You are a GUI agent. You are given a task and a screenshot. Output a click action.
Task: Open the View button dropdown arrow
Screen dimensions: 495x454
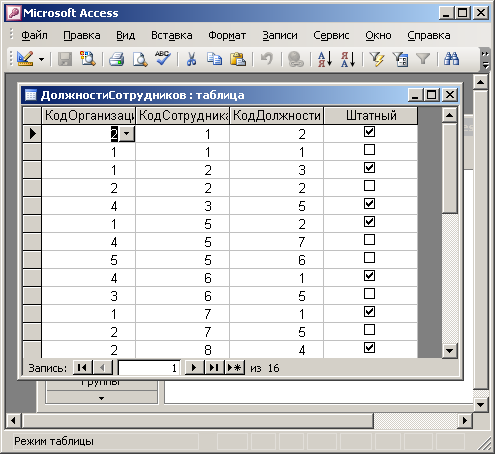point(41,60)
